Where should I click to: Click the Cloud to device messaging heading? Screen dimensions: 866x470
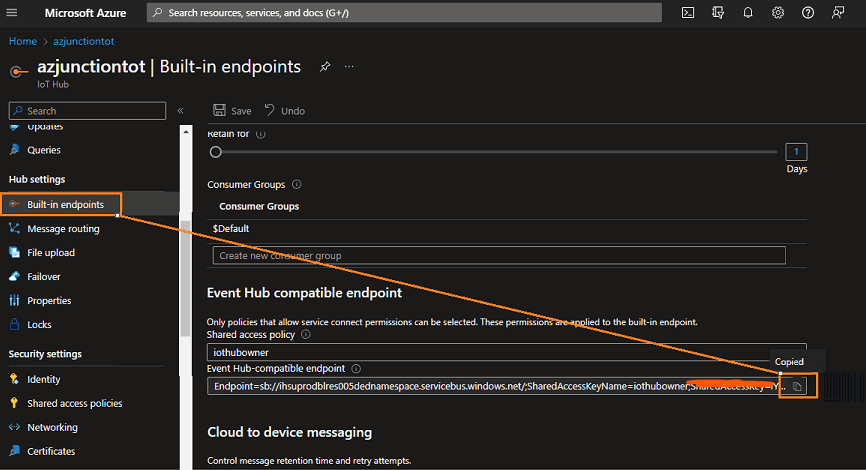tap(289, 432)
